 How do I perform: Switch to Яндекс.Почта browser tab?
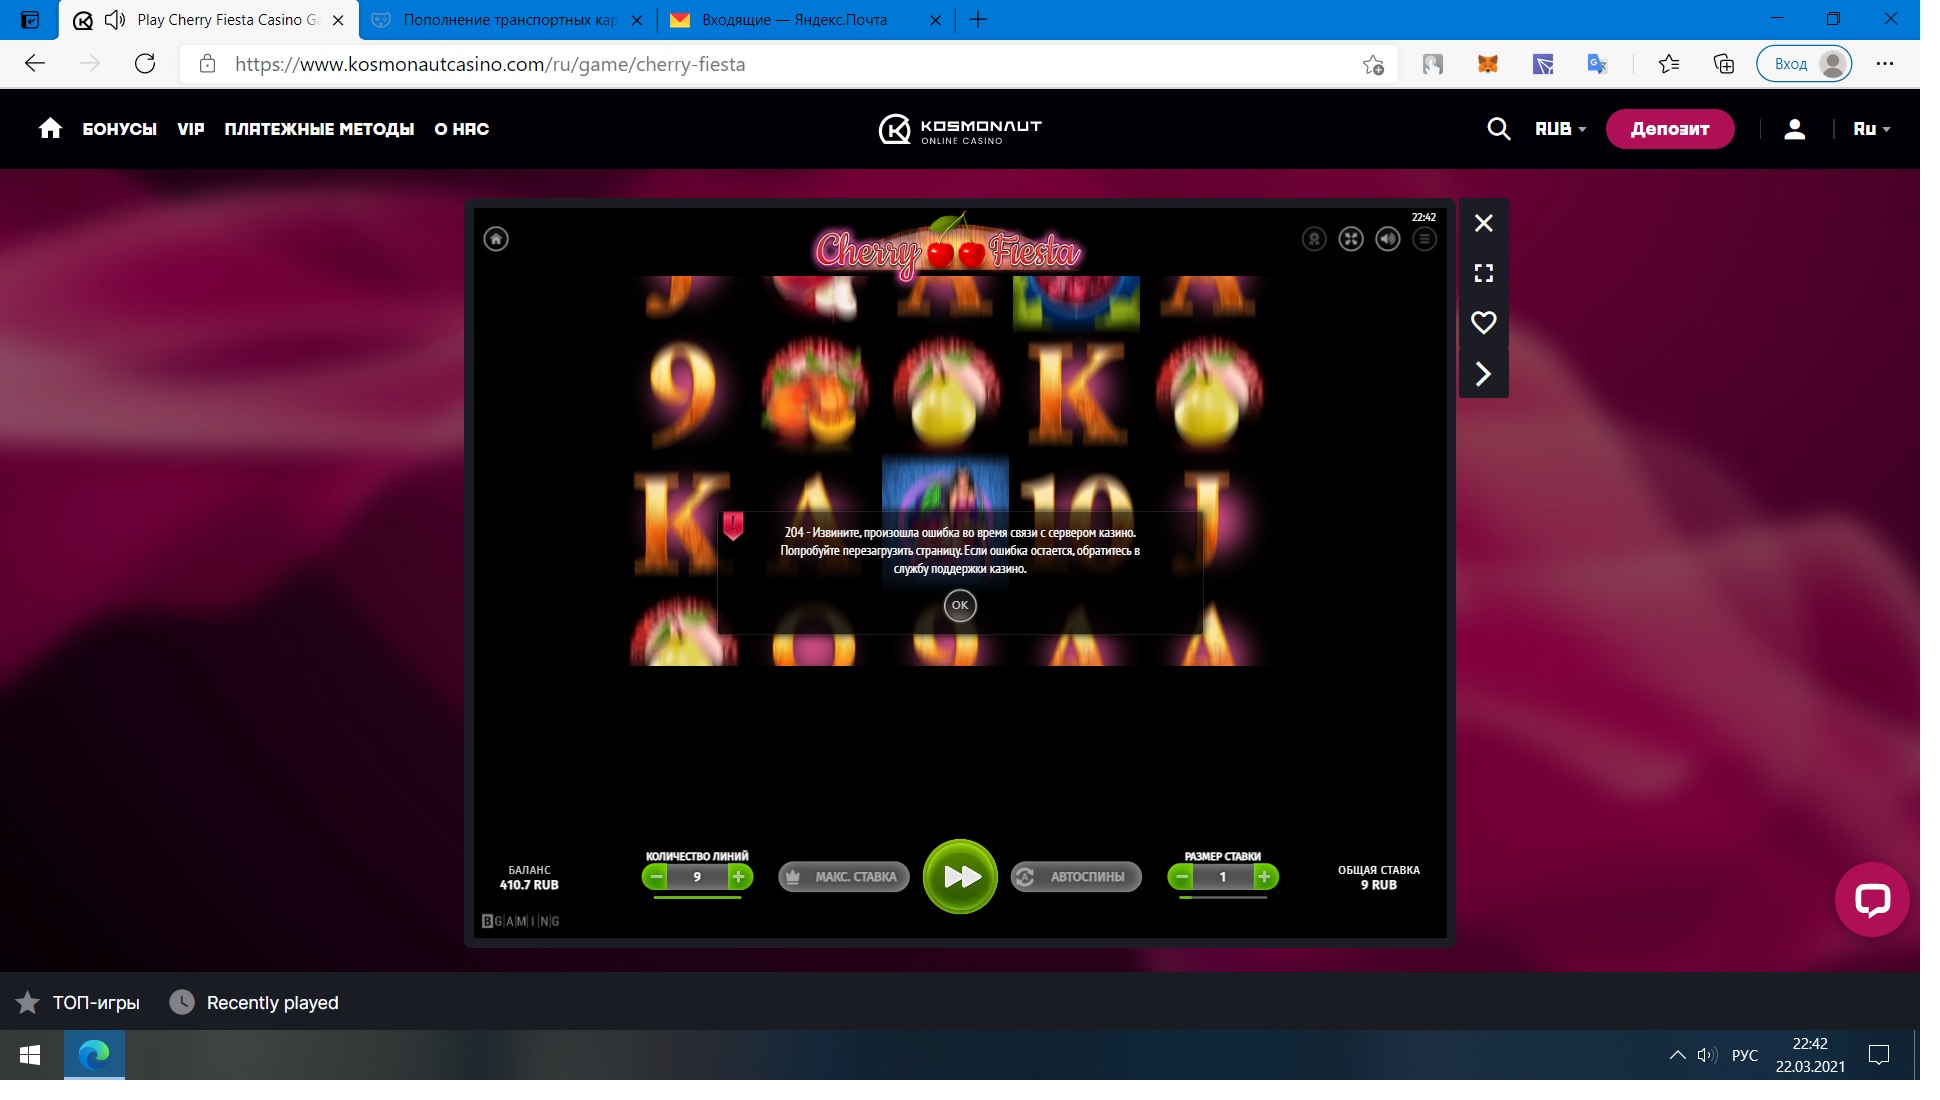tap(794, 20)
